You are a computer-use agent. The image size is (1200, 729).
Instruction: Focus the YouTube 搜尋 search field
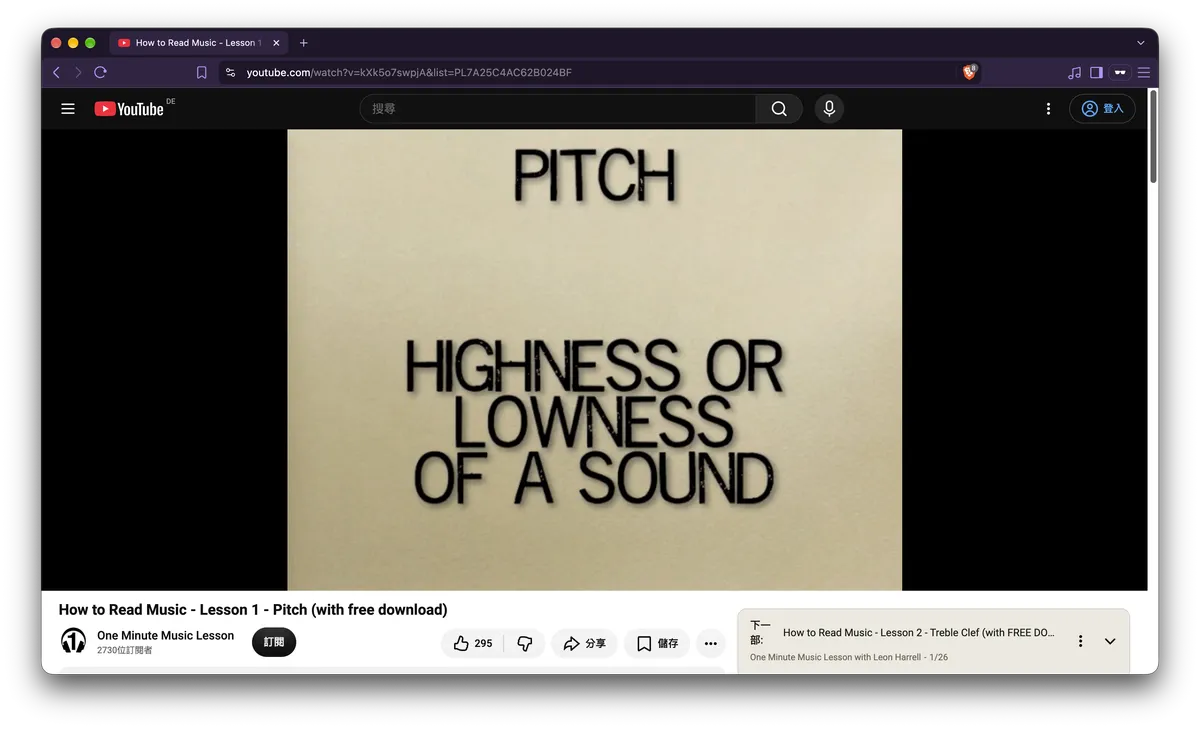tap(558, 109)
